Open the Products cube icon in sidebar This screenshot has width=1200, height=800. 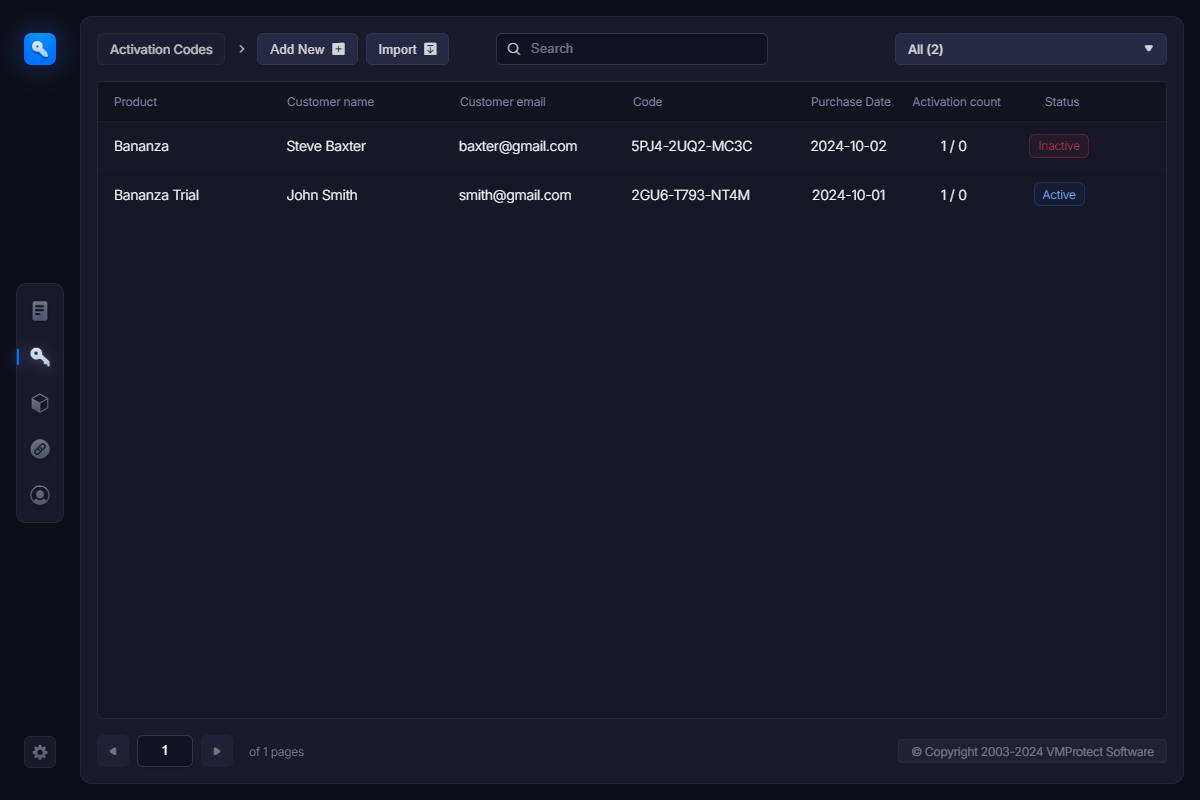pos(40,403)
